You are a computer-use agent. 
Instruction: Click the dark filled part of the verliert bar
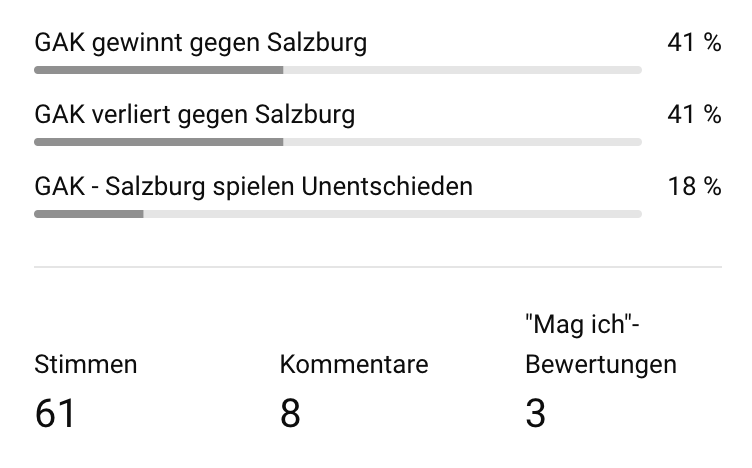click(158, 142)
